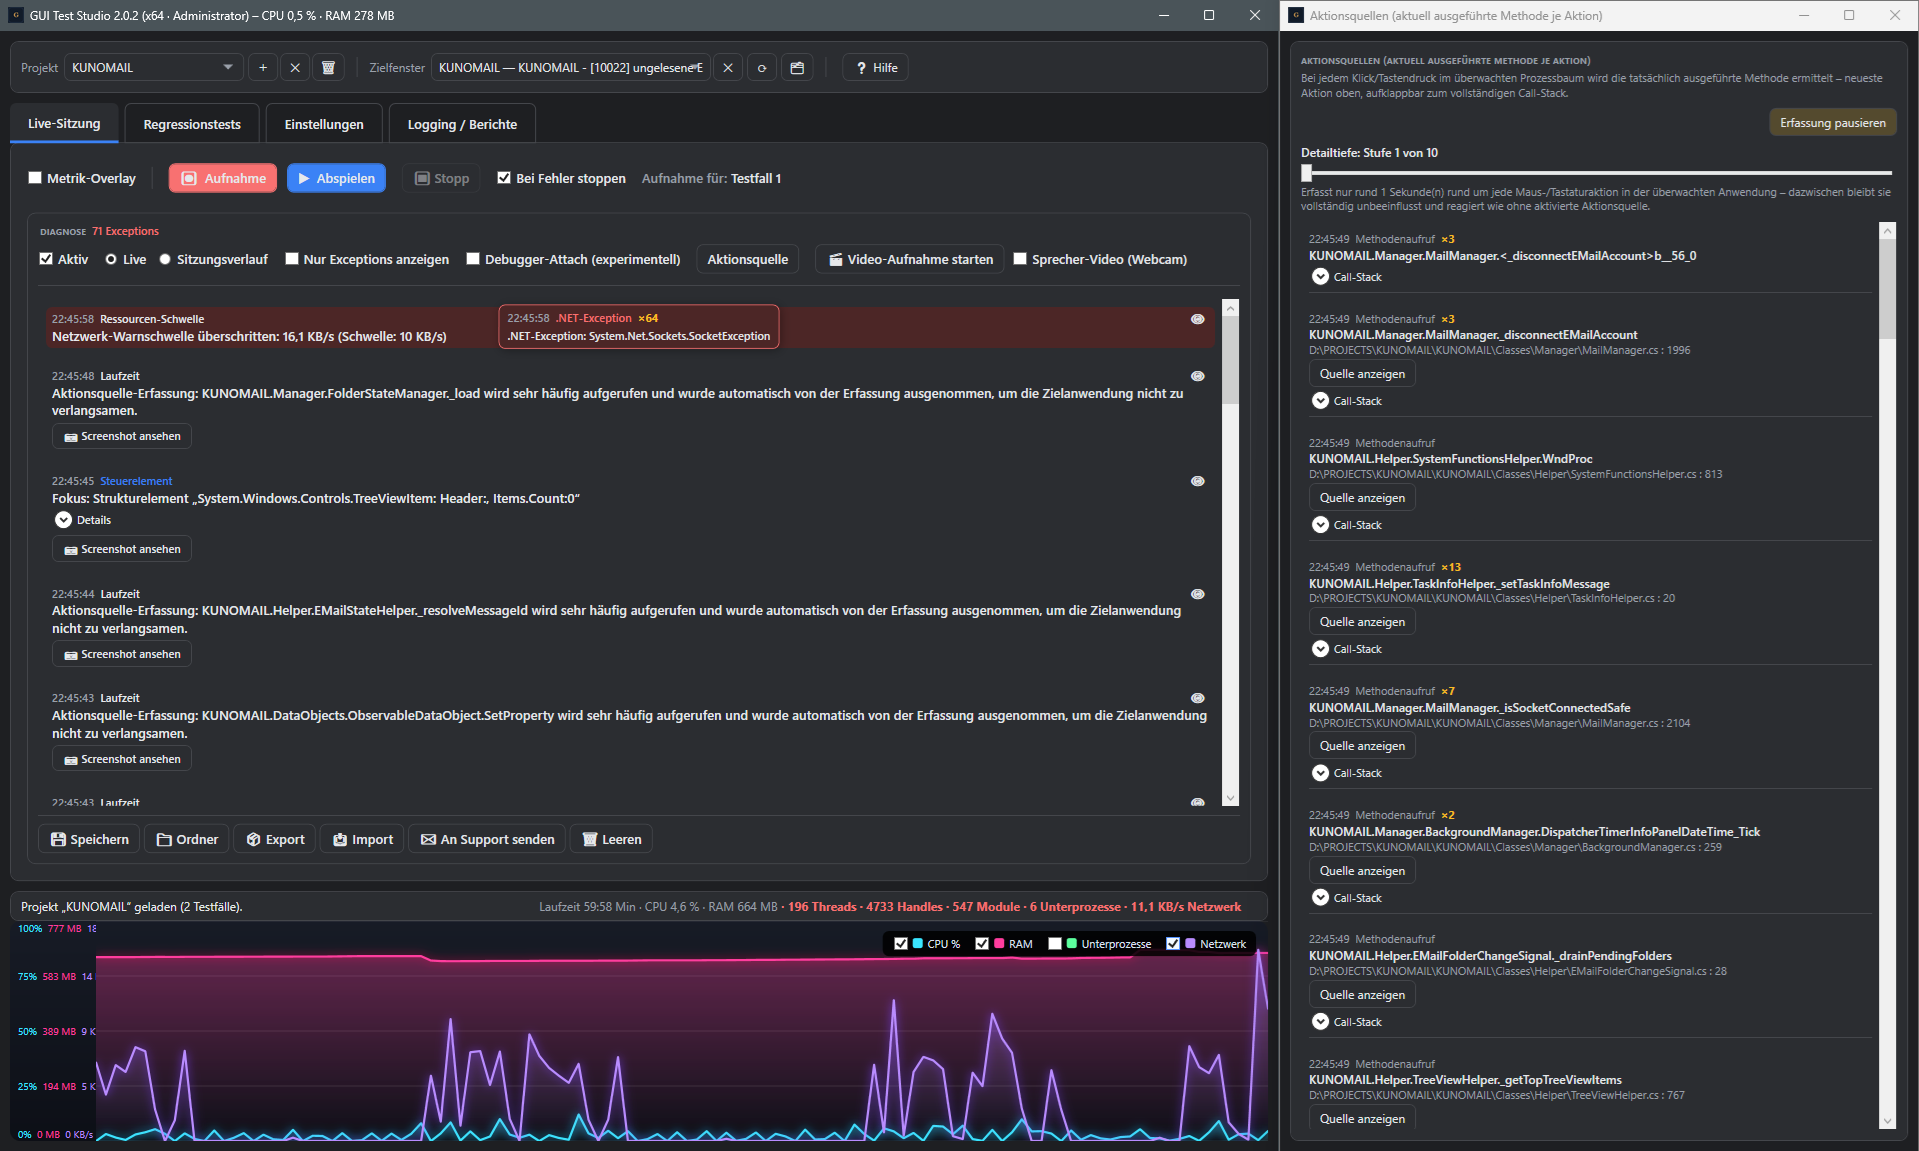Viewport: 1919px width, 1151px height.
Task: Select the Sitzungsverlauf radio button
Action: [165, 259]
